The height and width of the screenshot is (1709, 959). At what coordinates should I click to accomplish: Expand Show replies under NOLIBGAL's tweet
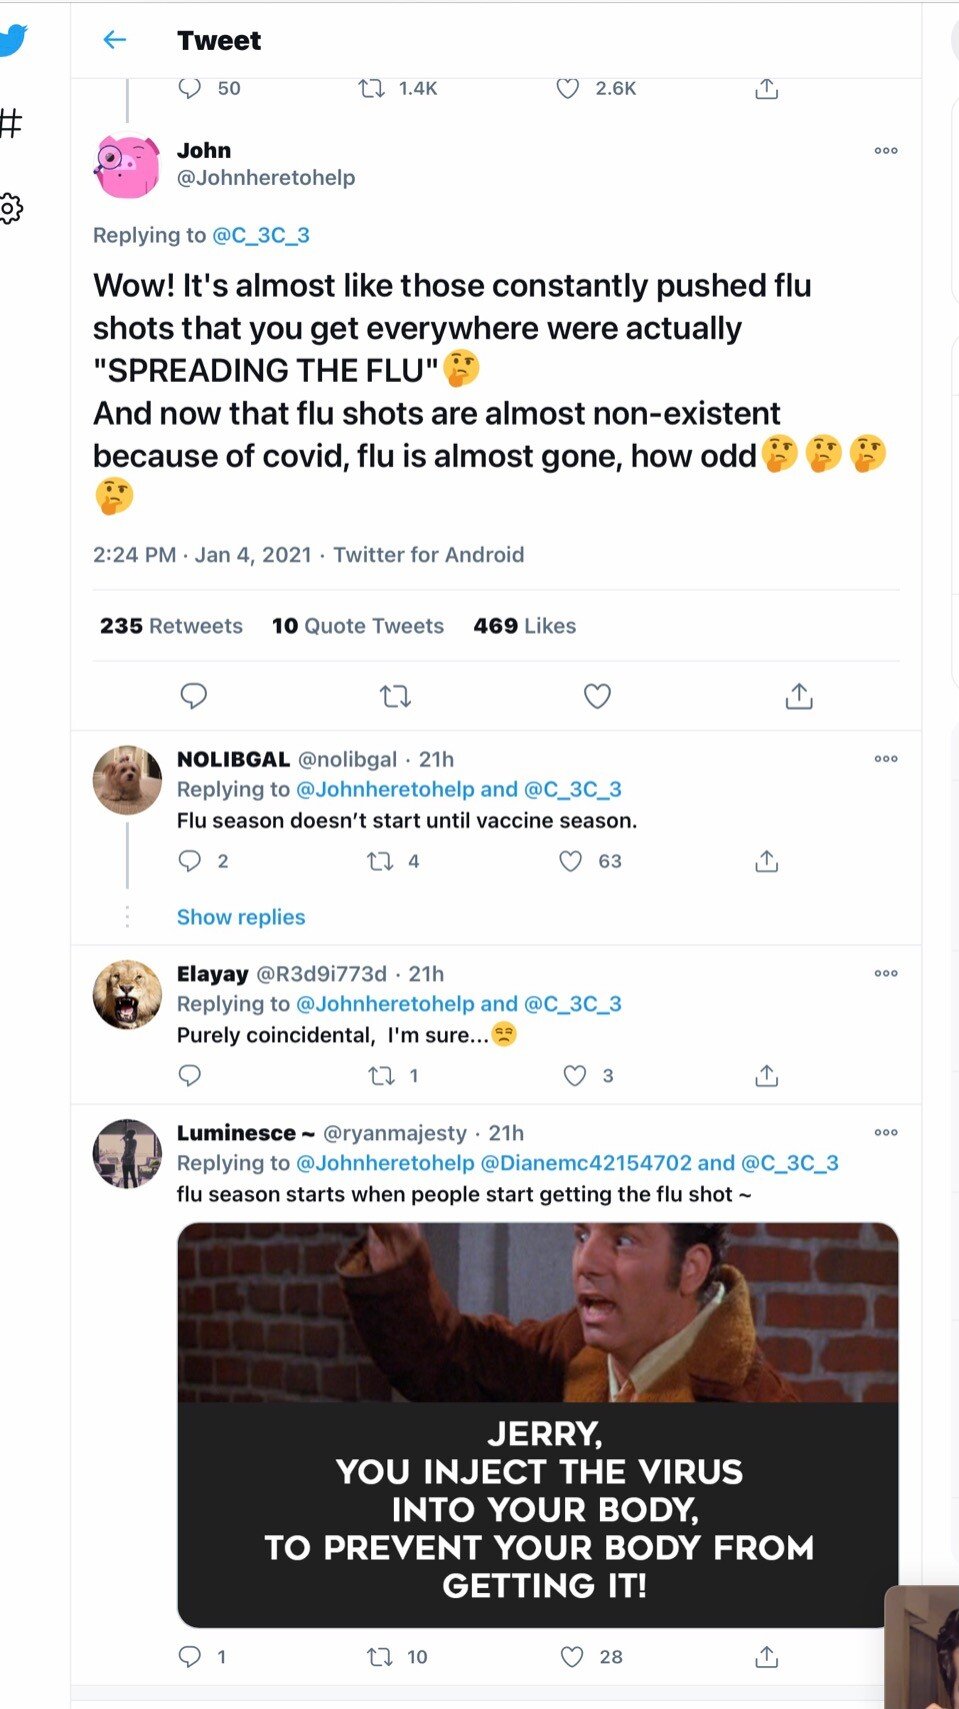point(241,917)
